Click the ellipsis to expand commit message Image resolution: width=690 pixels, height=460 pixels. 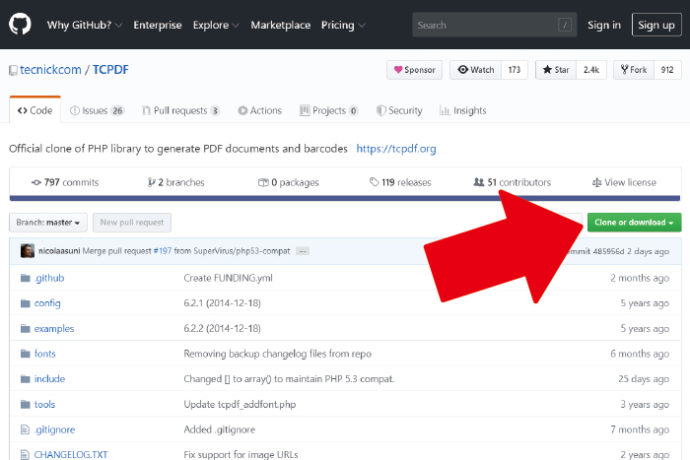pos(302,251)
